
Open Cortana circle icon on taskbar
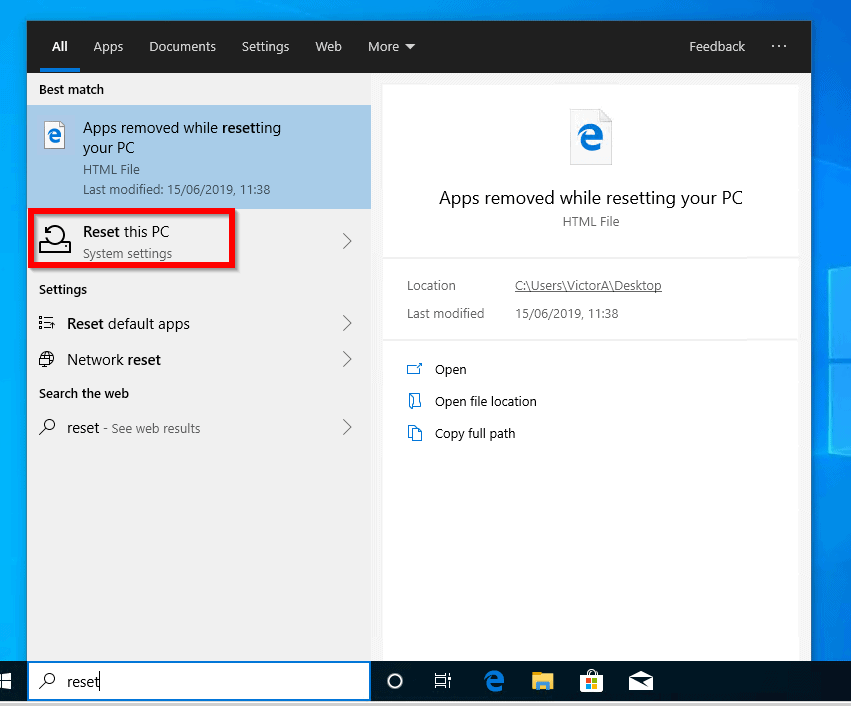pos(394,681)
